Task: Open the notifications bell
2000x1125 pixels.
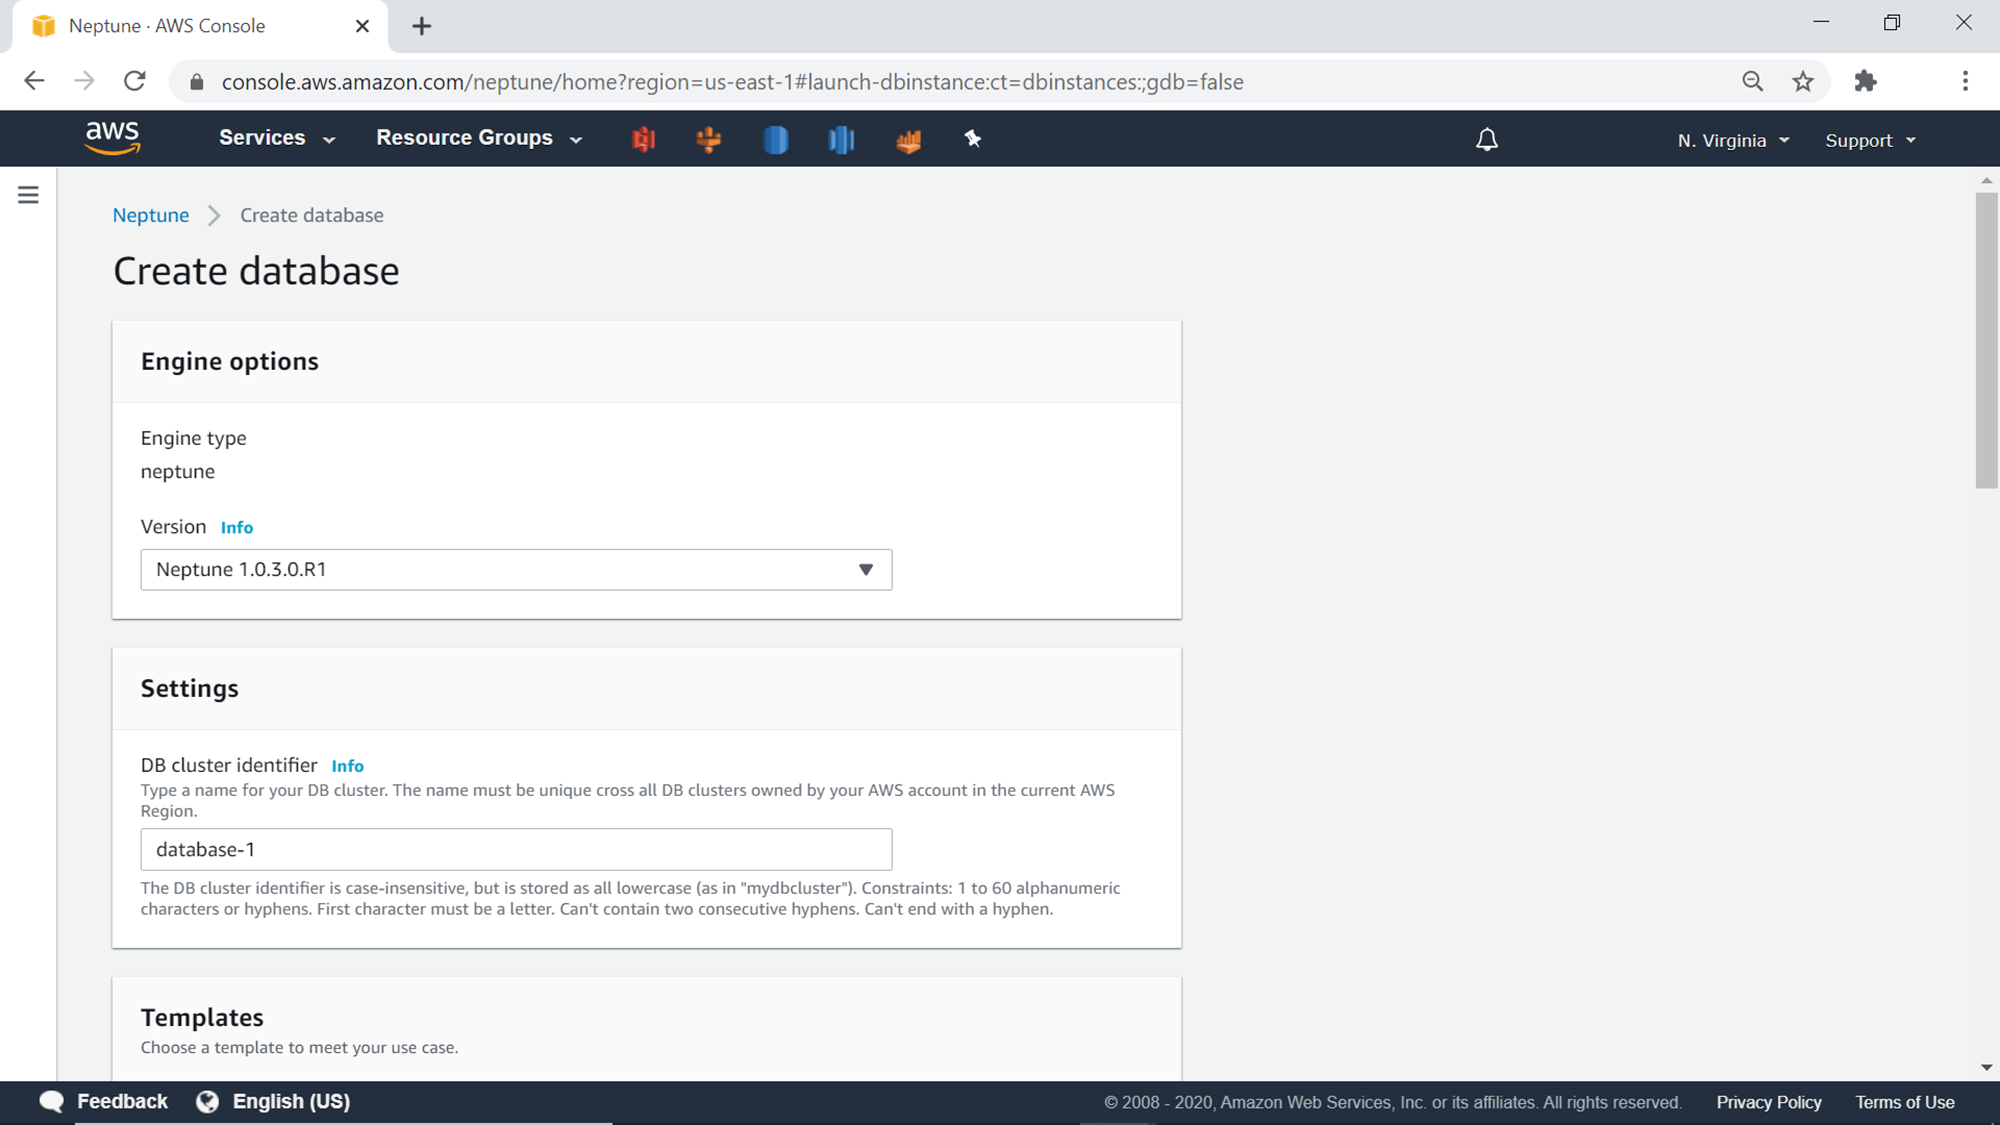Action: click(x=1487, y=139)
